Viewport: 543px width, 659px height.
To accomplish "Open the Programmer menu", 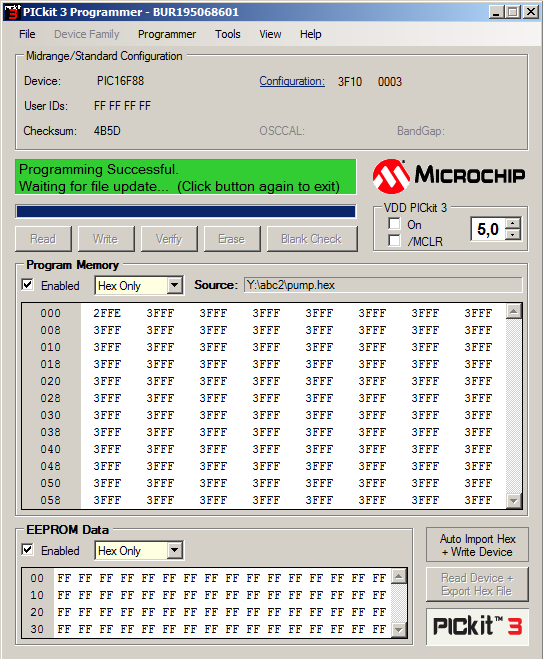I will click(167, 34).
